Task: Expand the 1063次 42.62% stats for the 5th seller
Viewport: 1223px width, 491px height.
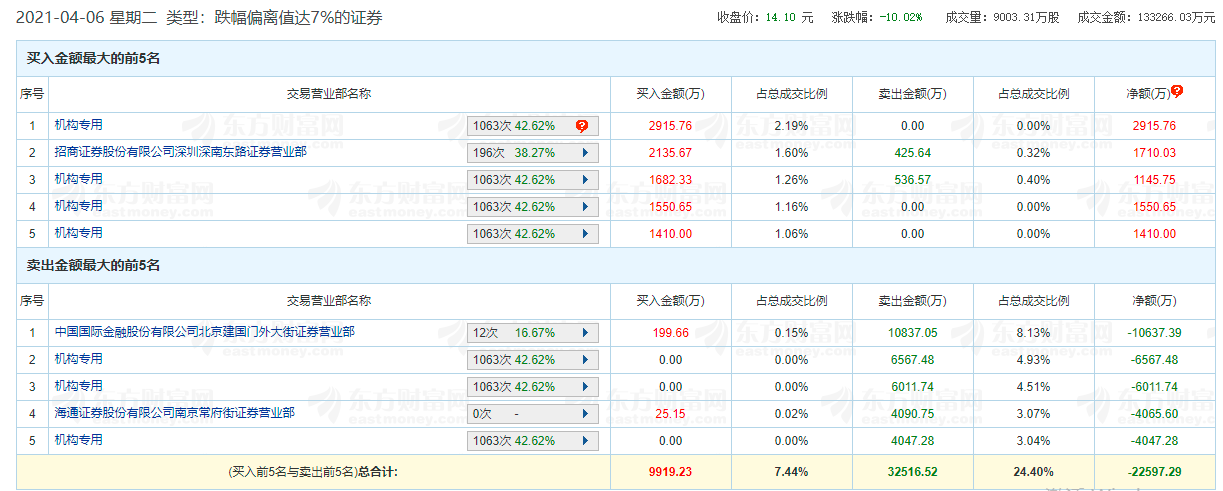Action: 584,440
